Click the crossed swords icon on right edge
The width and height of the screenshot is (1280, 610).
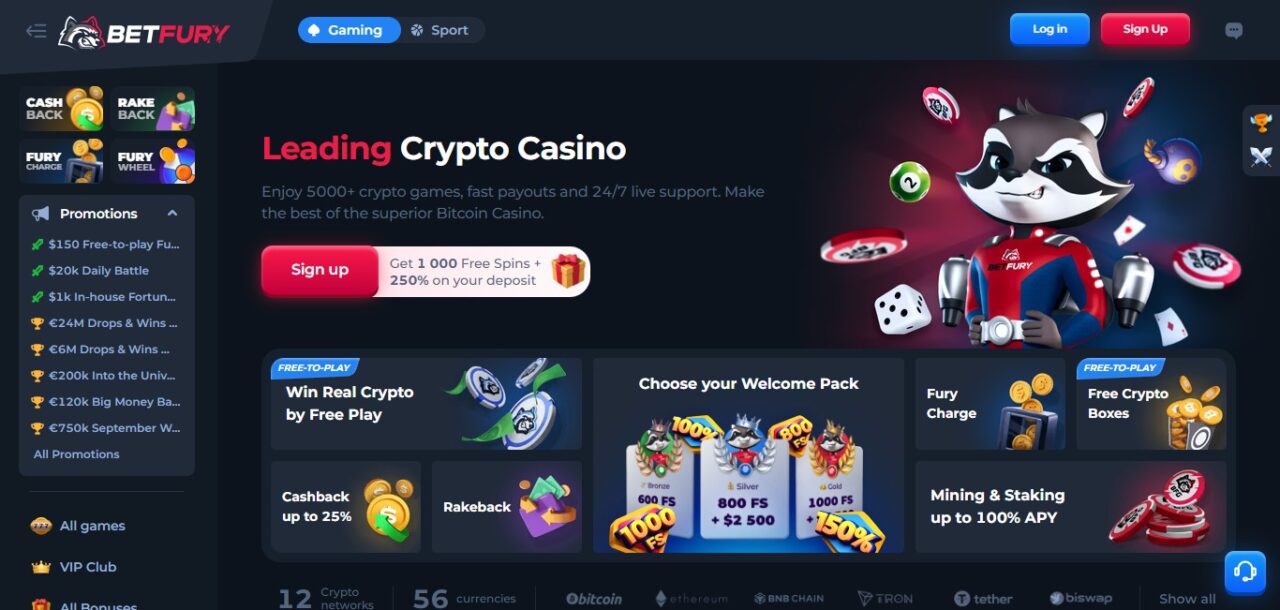pos(1260,156)
